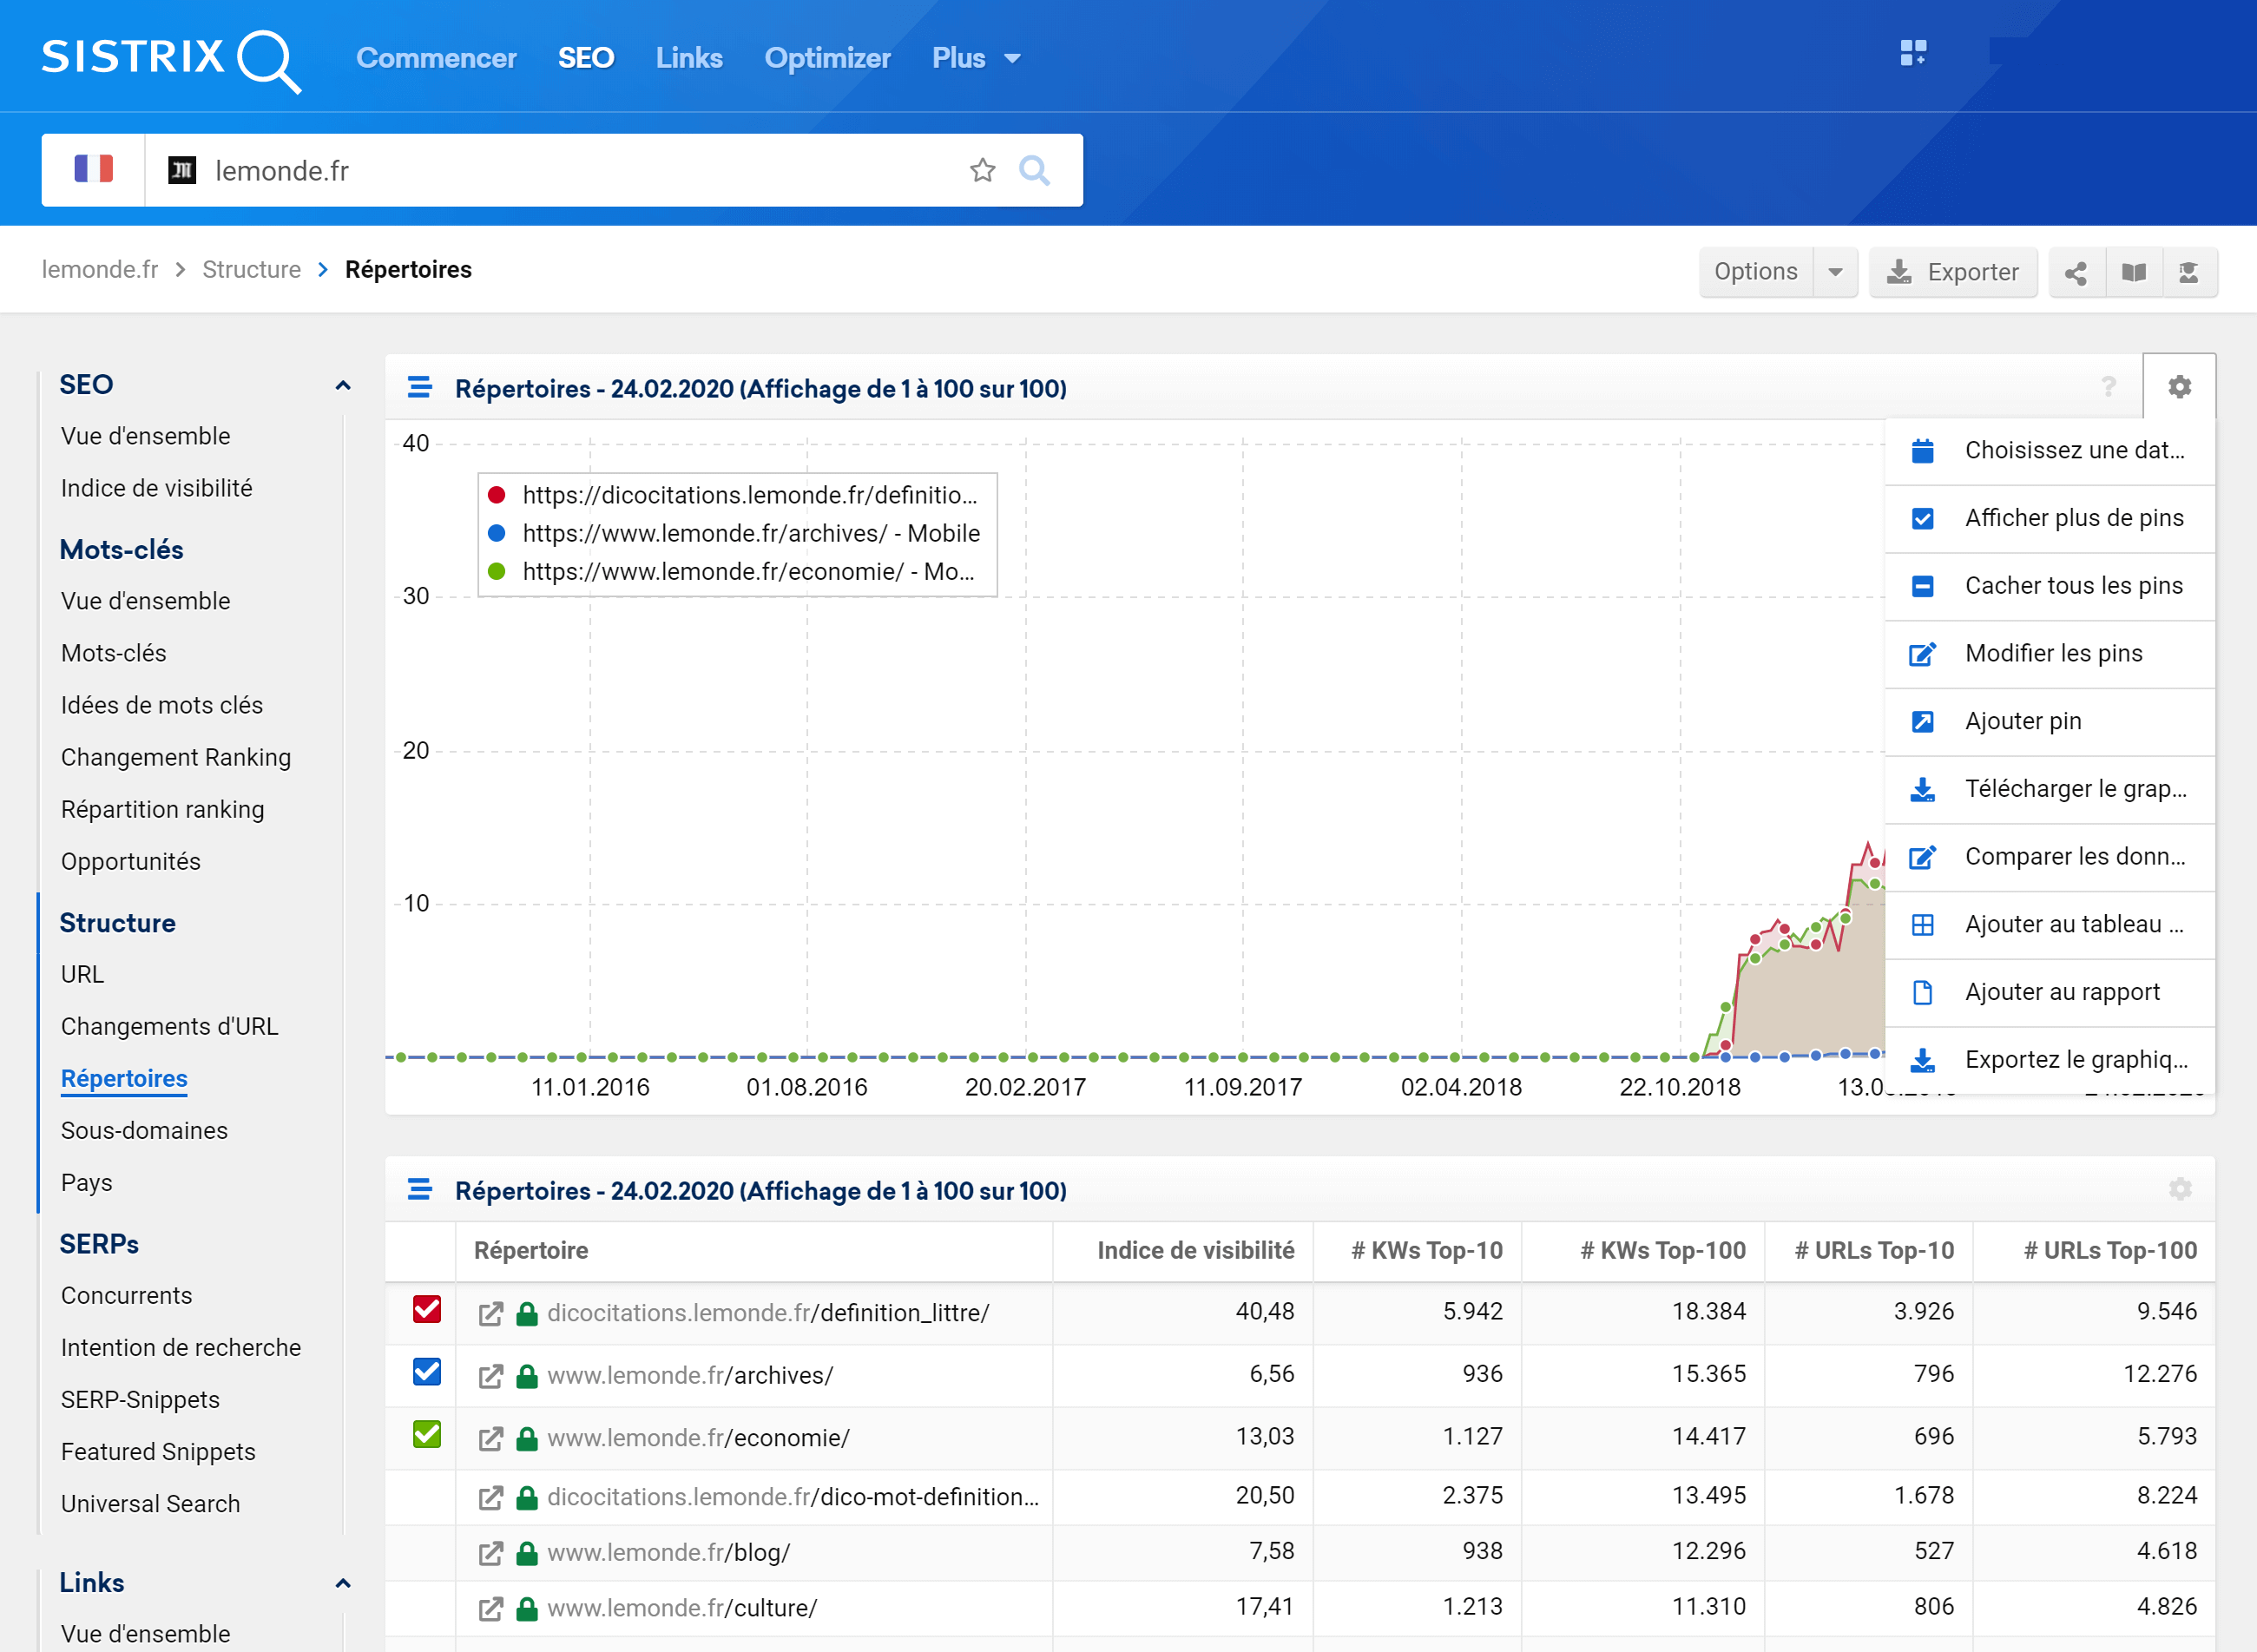Viewport: 2257px width, 1652px height.
Task: Click the green lock icon on the archives row
Action: tap(526, 1376)
